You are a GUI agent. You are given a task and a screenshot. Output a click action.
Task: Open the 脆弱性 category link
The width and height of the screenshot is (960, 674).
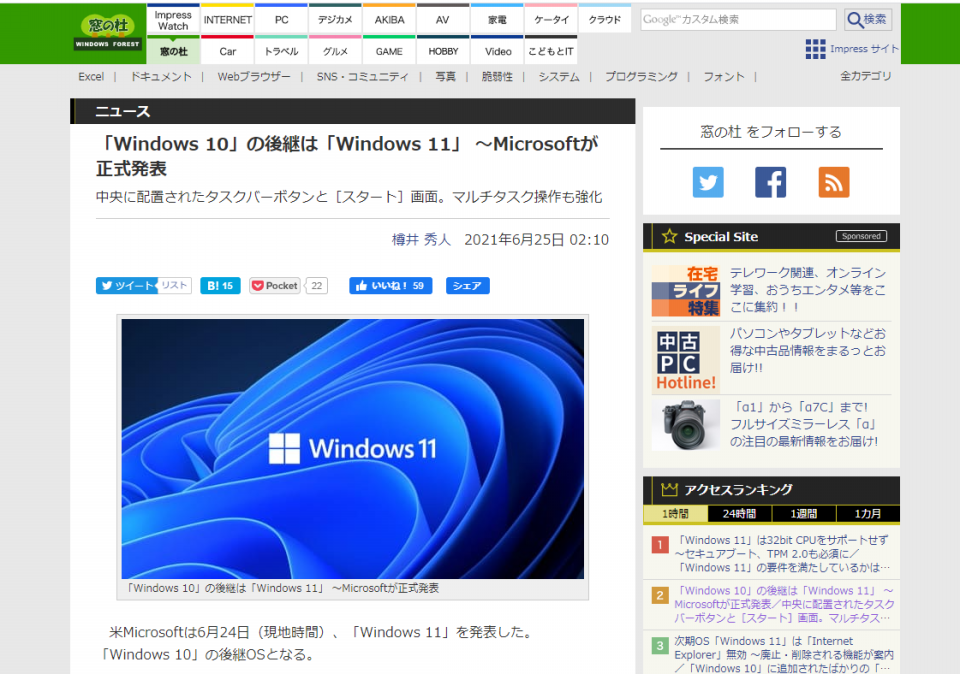pos(497,77)
